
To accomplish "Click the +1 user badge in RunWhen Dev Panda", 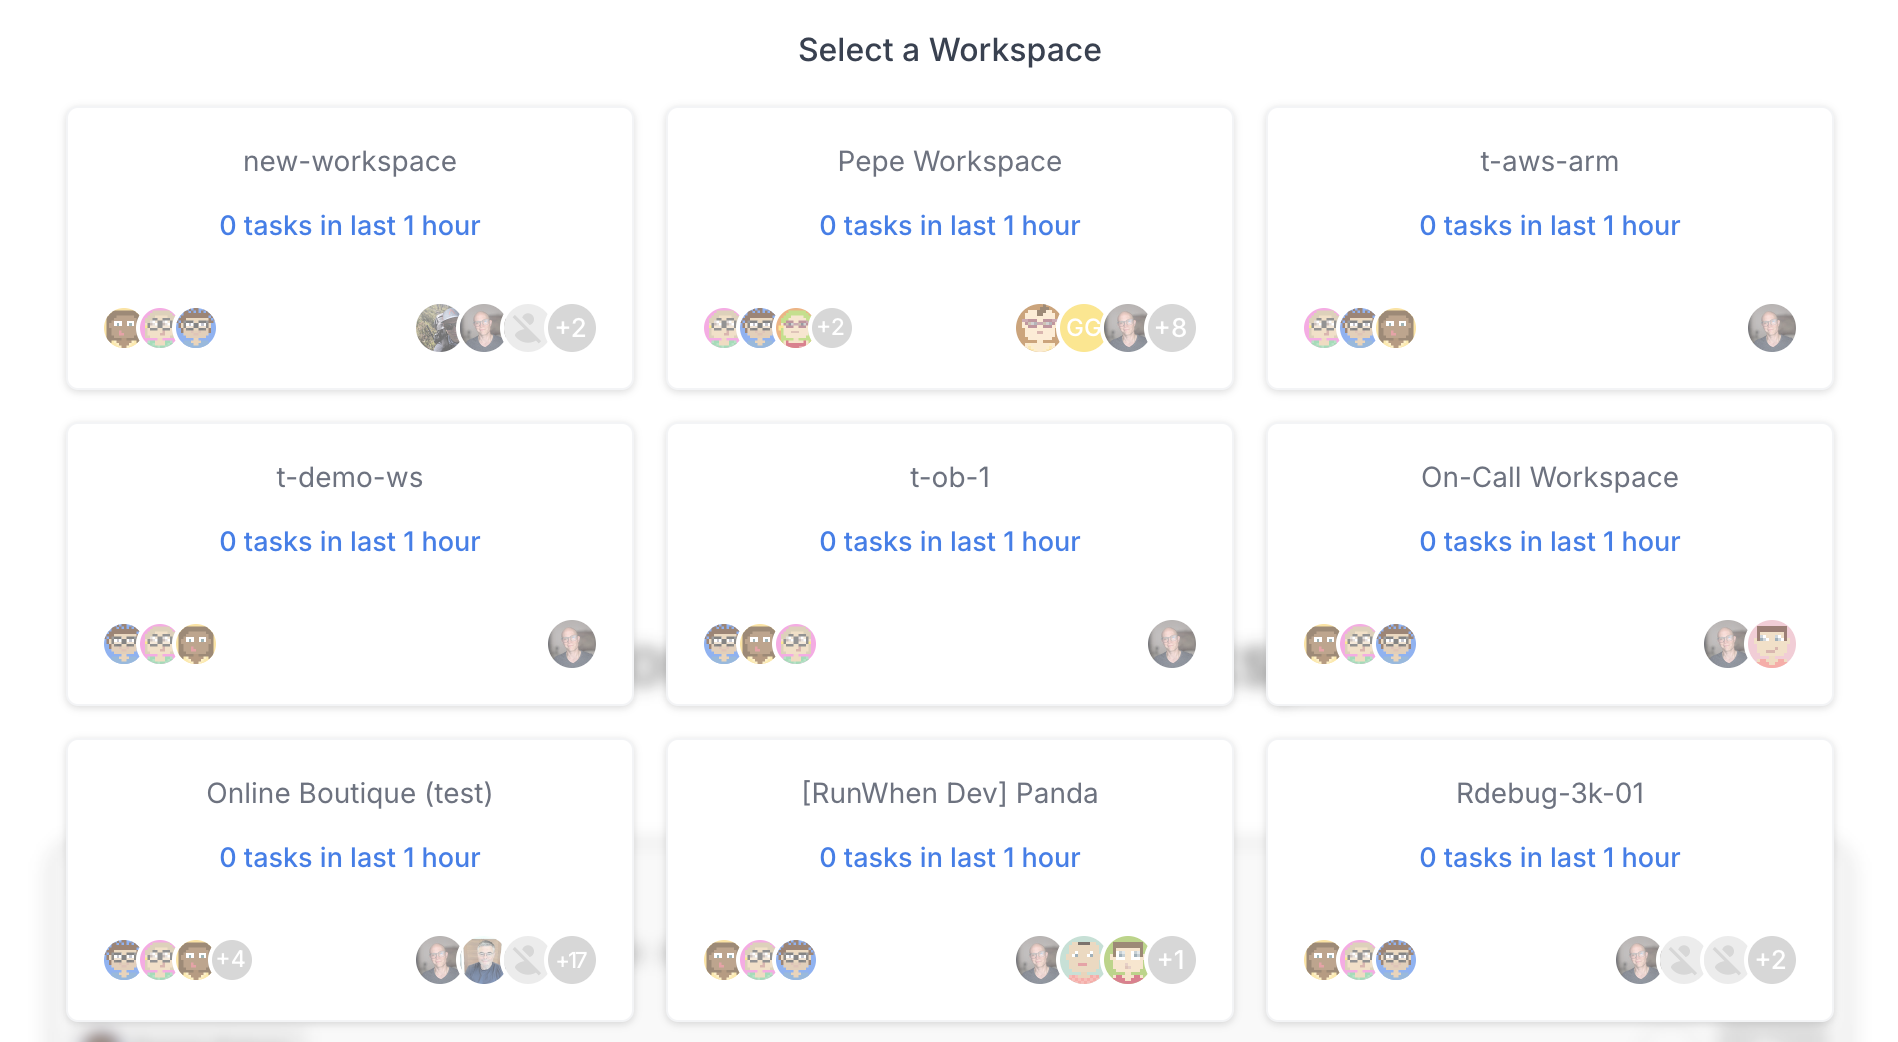I will click(x=1171, y=960).
